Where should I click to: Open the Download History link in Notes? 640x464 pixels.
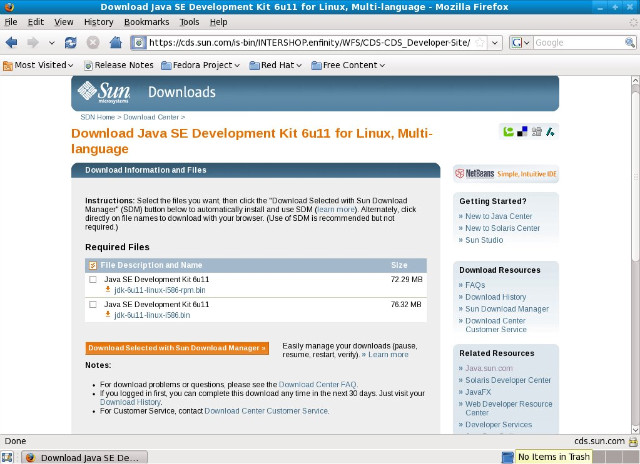pyautogui.click(x=130, y=402)
